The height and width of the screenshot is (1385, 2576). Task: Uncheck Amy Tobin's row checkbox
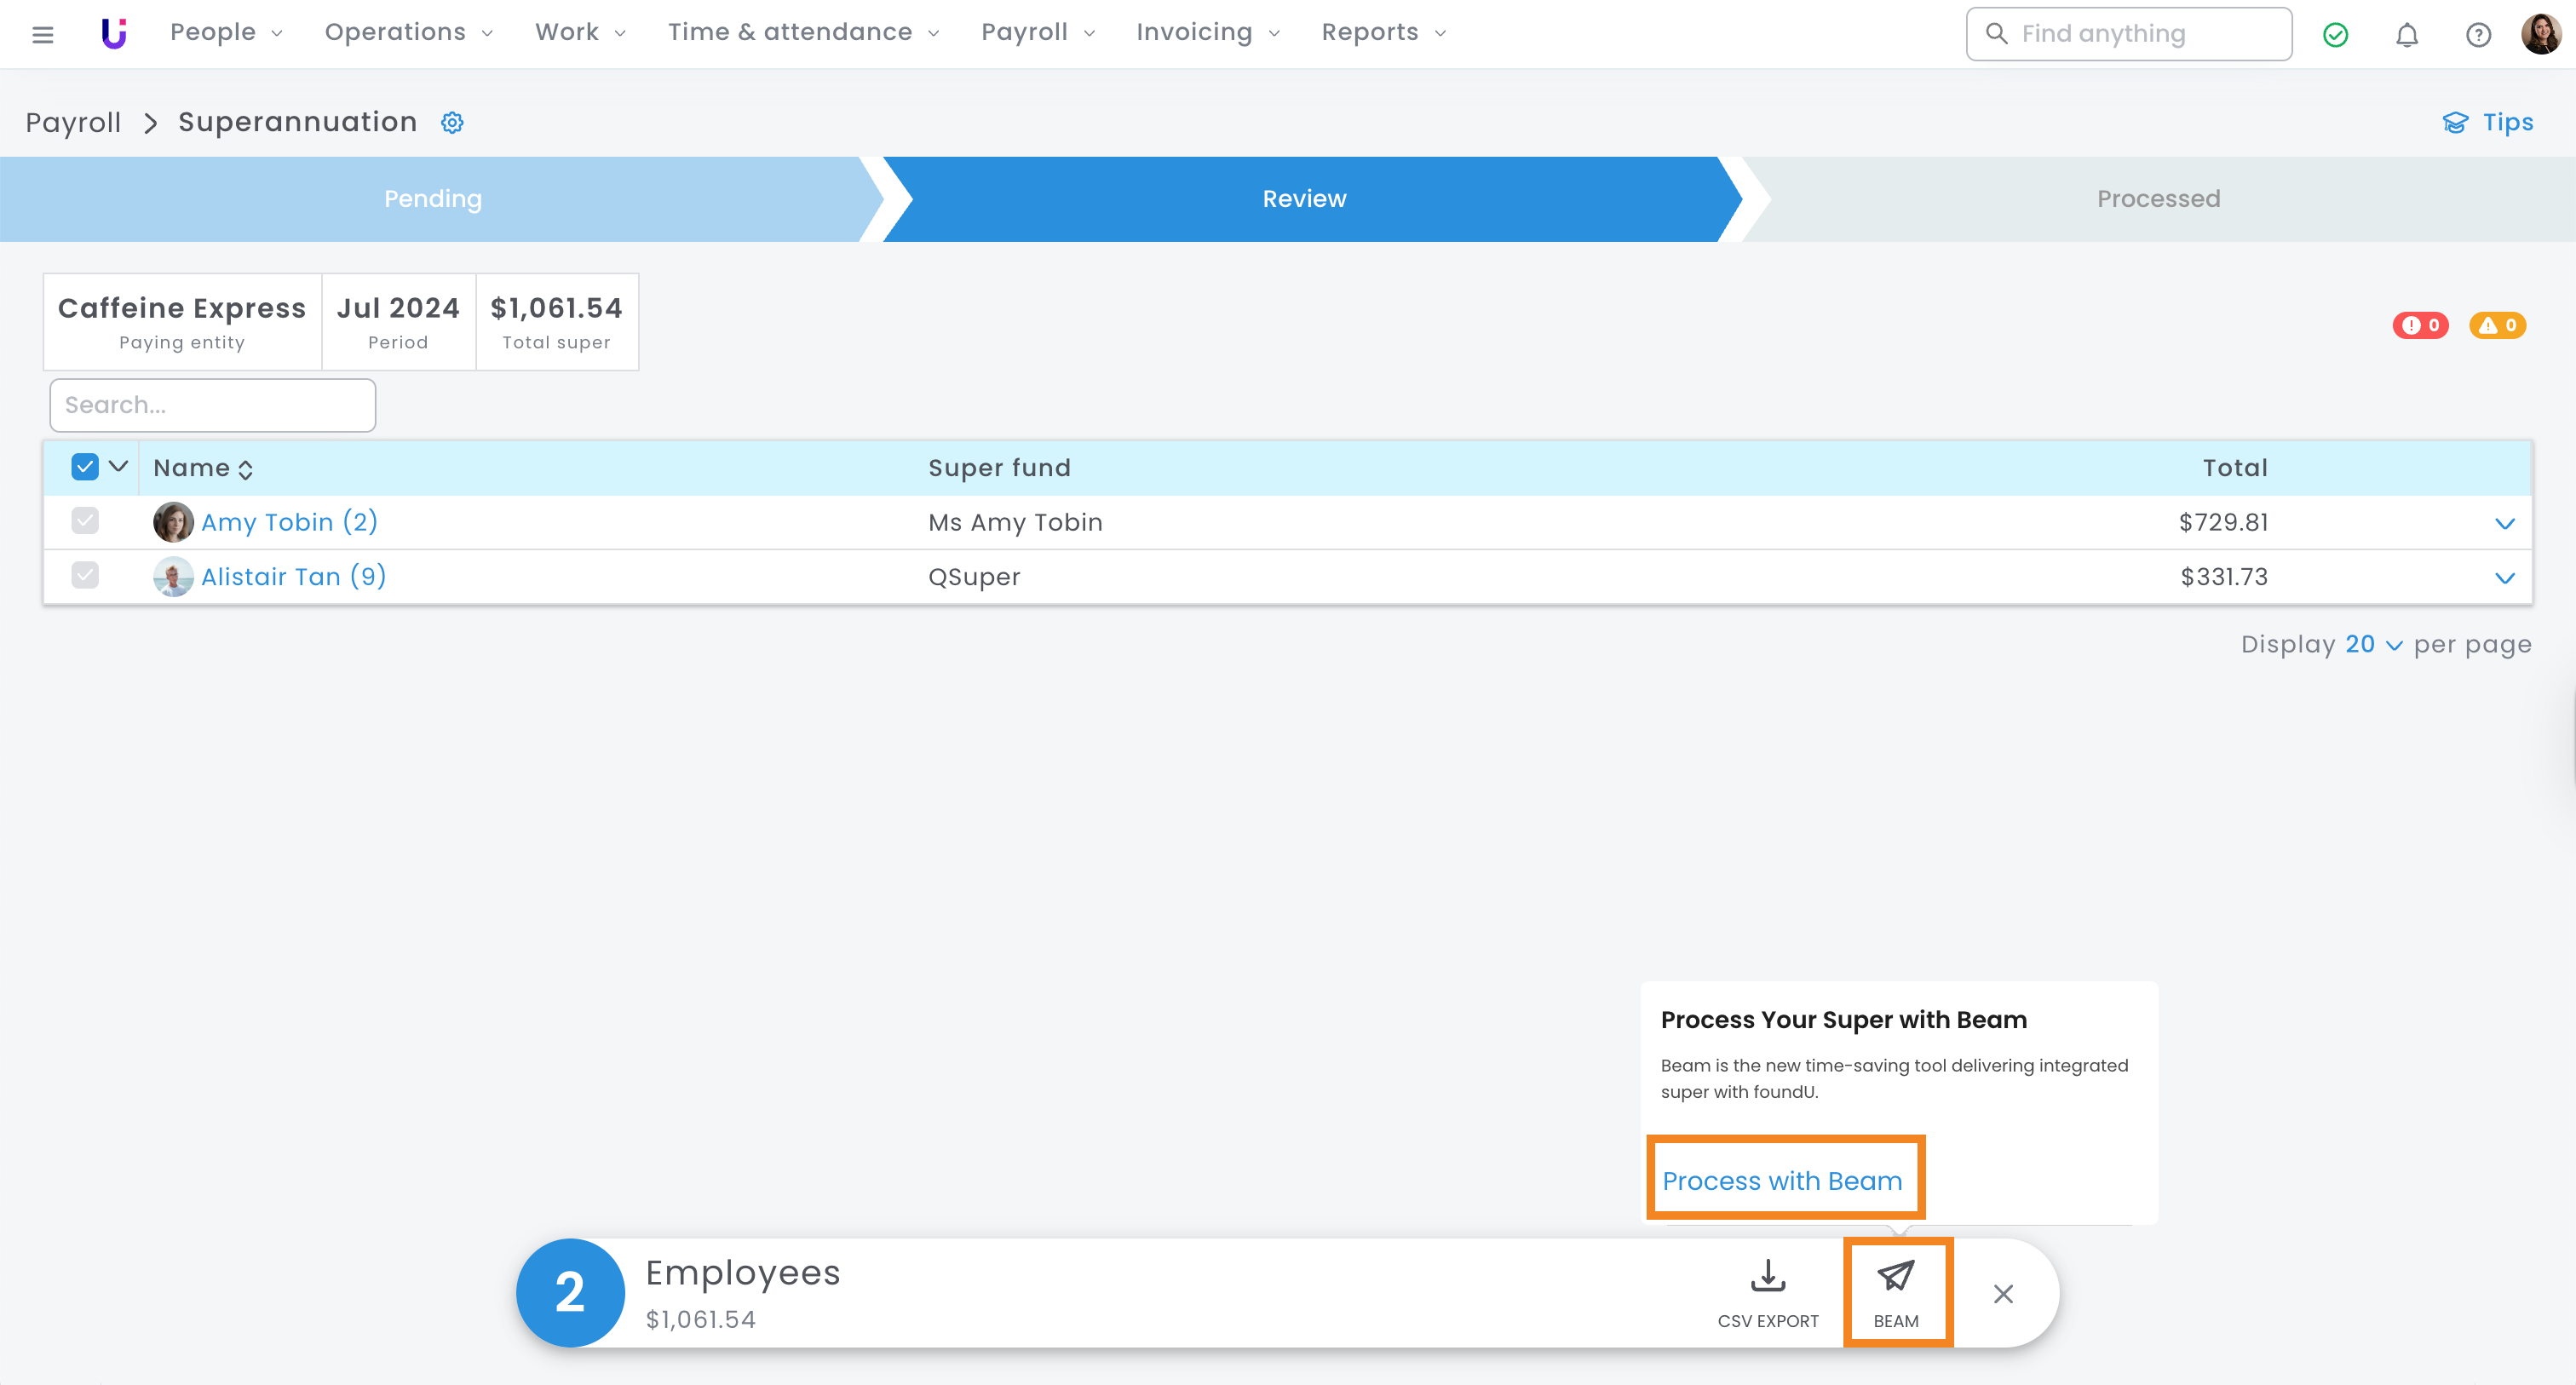(x=85, y=521)
